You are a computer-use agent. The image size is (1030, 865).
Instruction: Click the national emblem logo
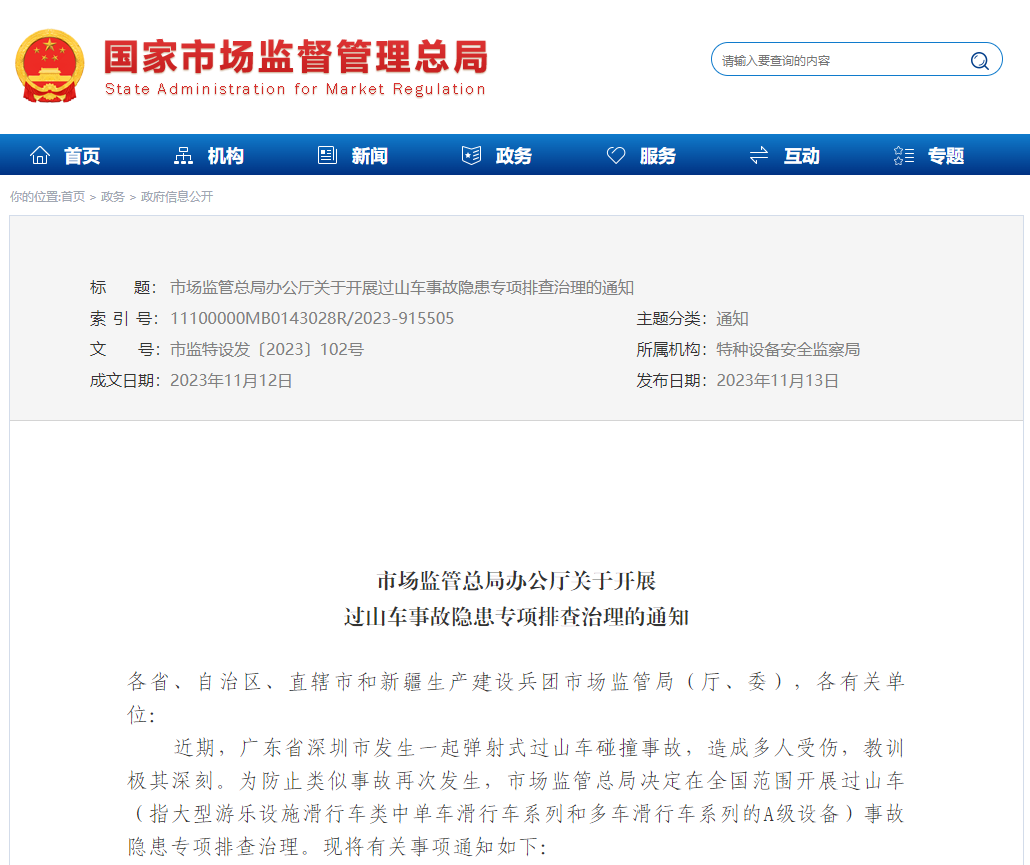[x=48, y=64]
